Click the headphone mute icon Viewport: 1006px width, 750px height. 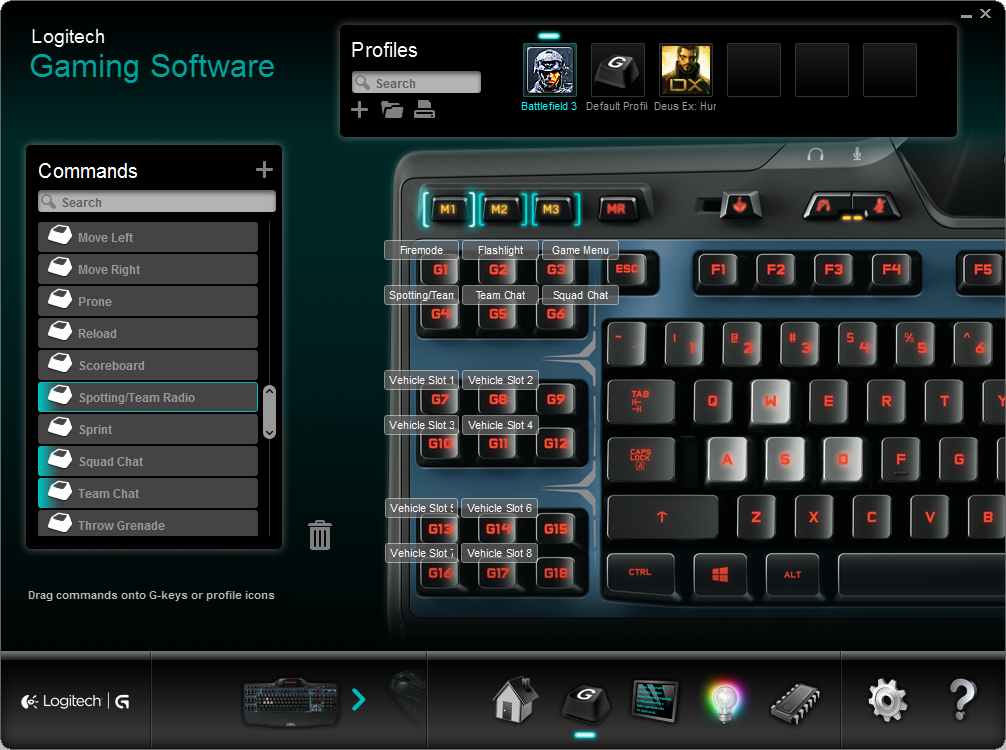click(x=815, y=155)
